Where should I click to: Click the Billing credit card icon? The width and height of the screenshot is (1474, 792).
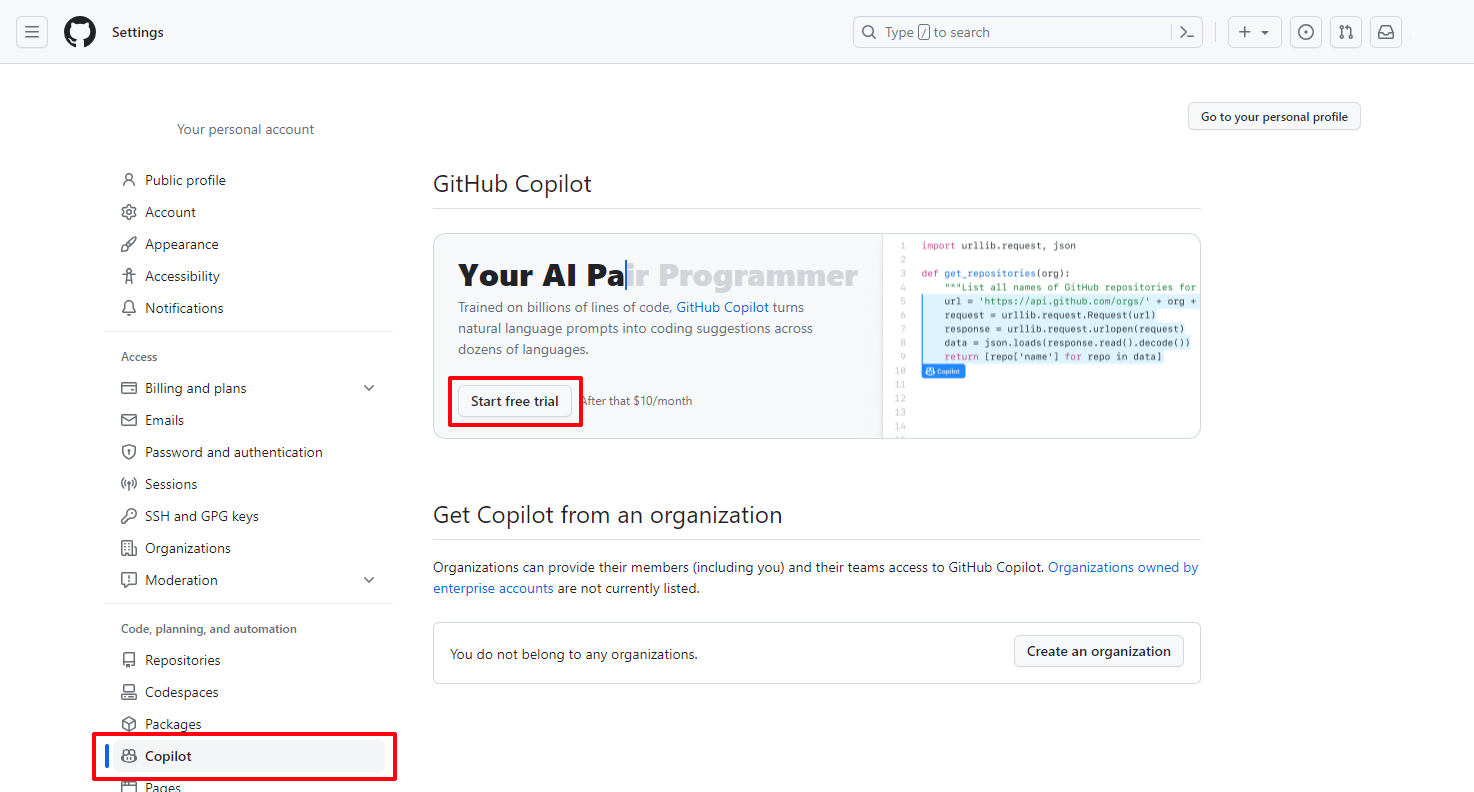click(129, 388)
